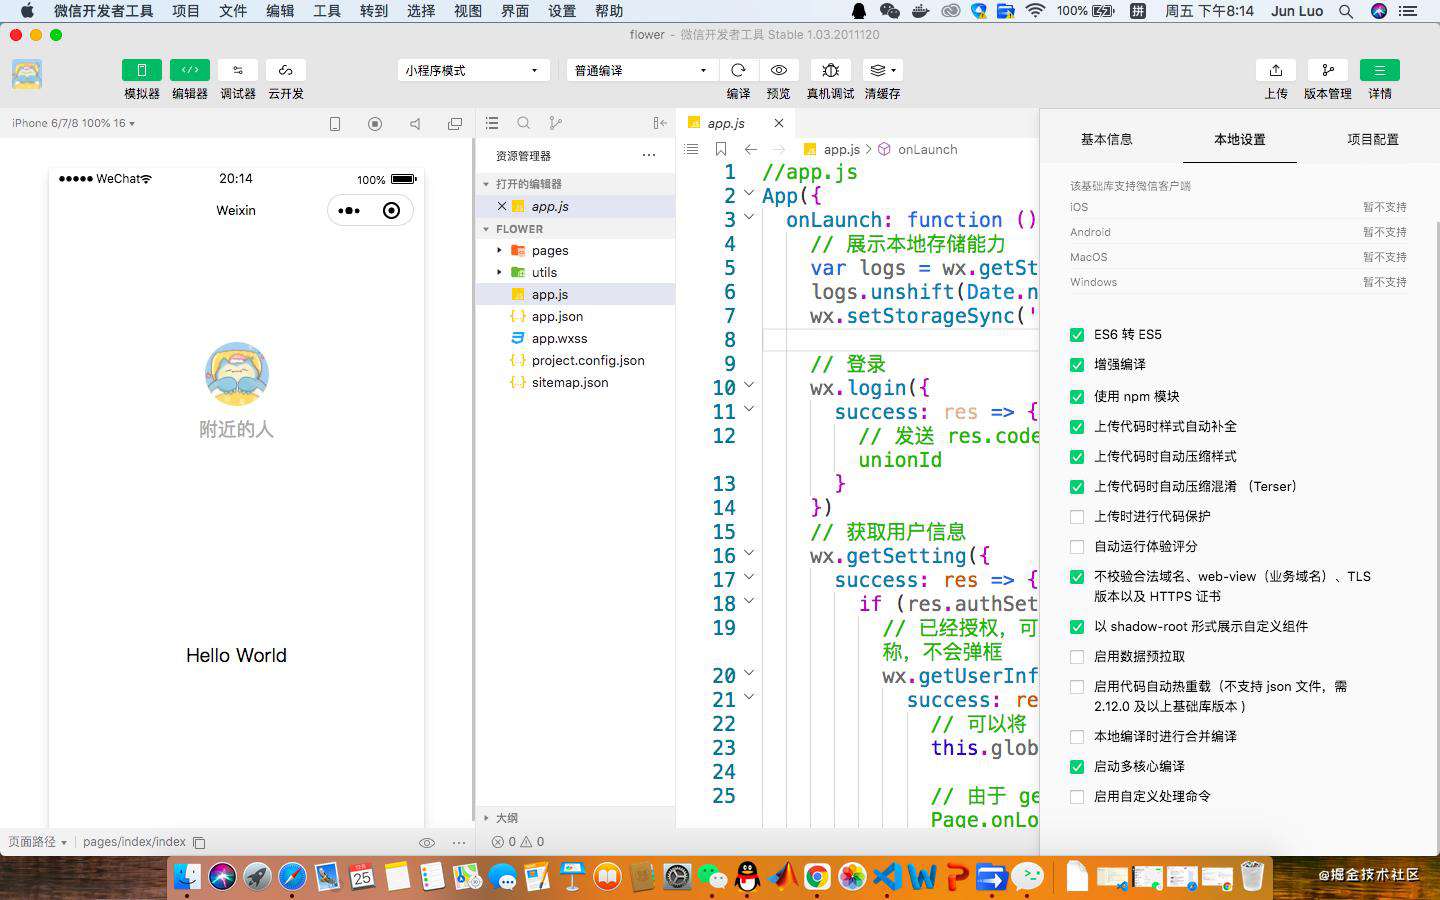
Task: Uncheck 上传代码时样式自动补全 checkbox
Action: (x=1077, y=427)
